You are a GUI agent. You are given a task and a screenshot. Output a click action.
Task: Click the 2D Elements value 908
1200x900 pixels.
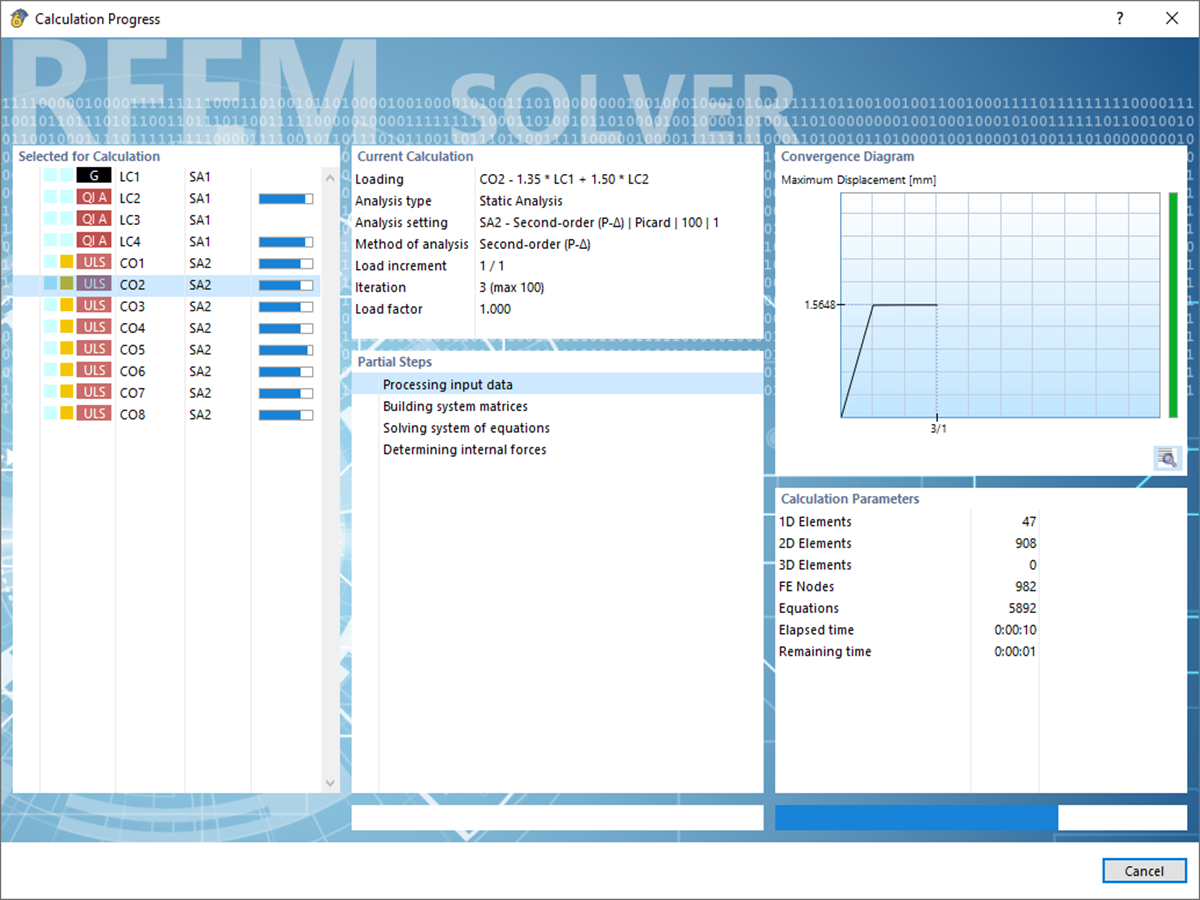(1025, 543)
